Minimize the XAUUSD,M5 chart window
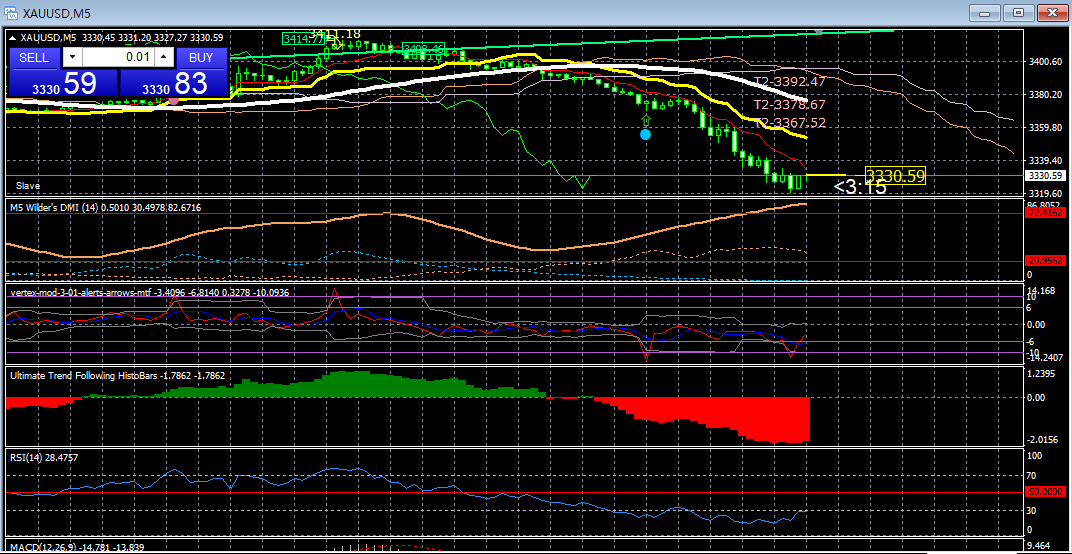This screenshot has width=1072, height=554. (x=984, y=12)
